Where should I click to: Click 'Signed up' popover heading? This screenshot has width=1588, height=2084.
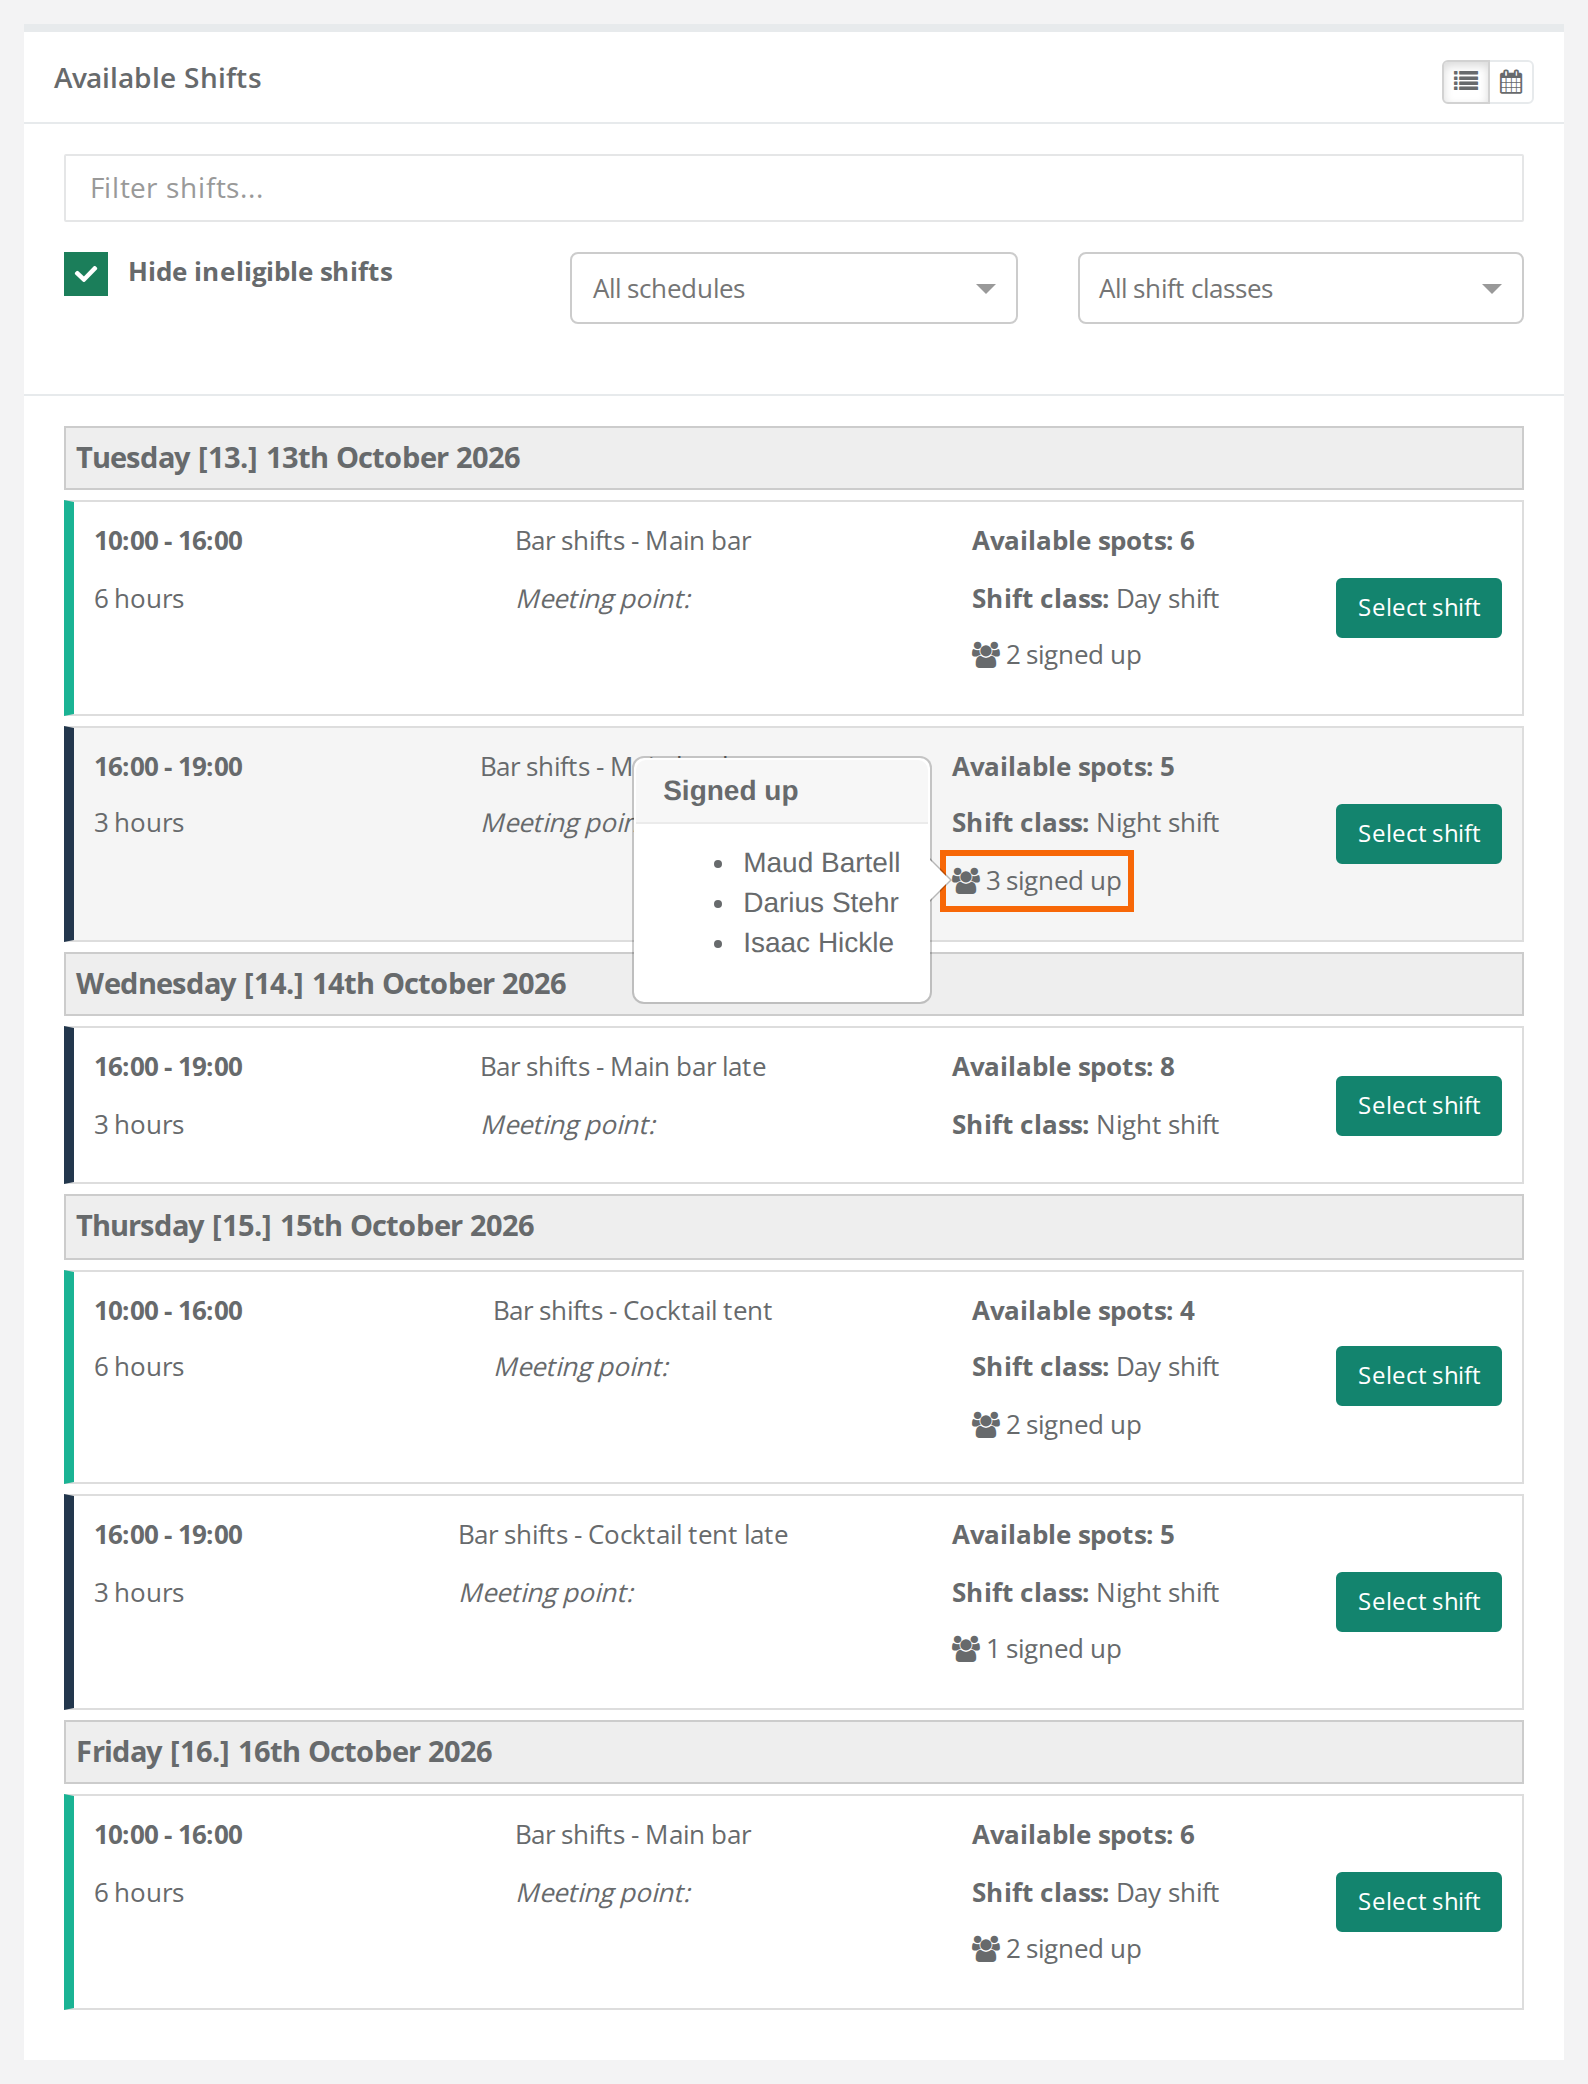pos(731,791)
